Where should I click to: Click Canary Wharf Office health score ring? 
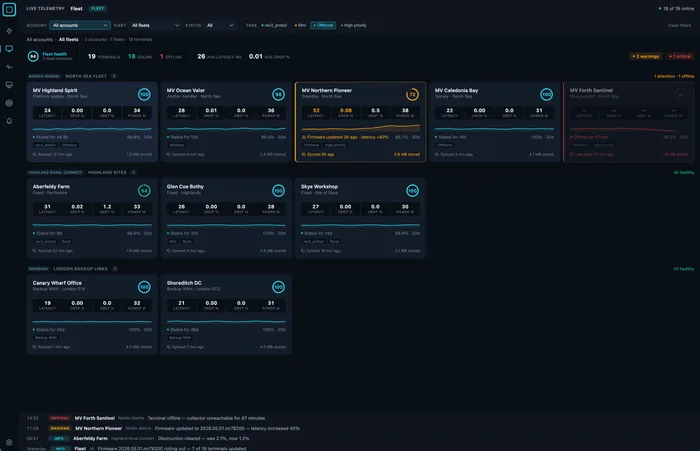click(x=144, y=287)
